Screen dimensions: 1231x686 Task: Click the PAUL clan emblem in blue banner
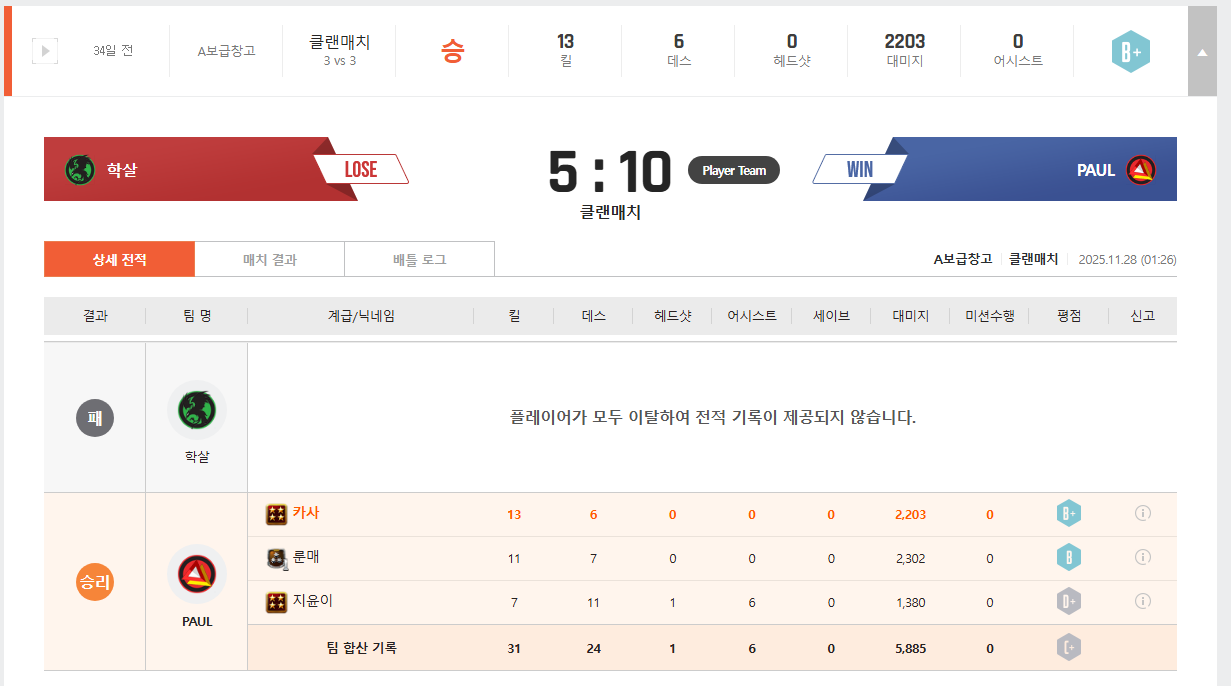1140,170
